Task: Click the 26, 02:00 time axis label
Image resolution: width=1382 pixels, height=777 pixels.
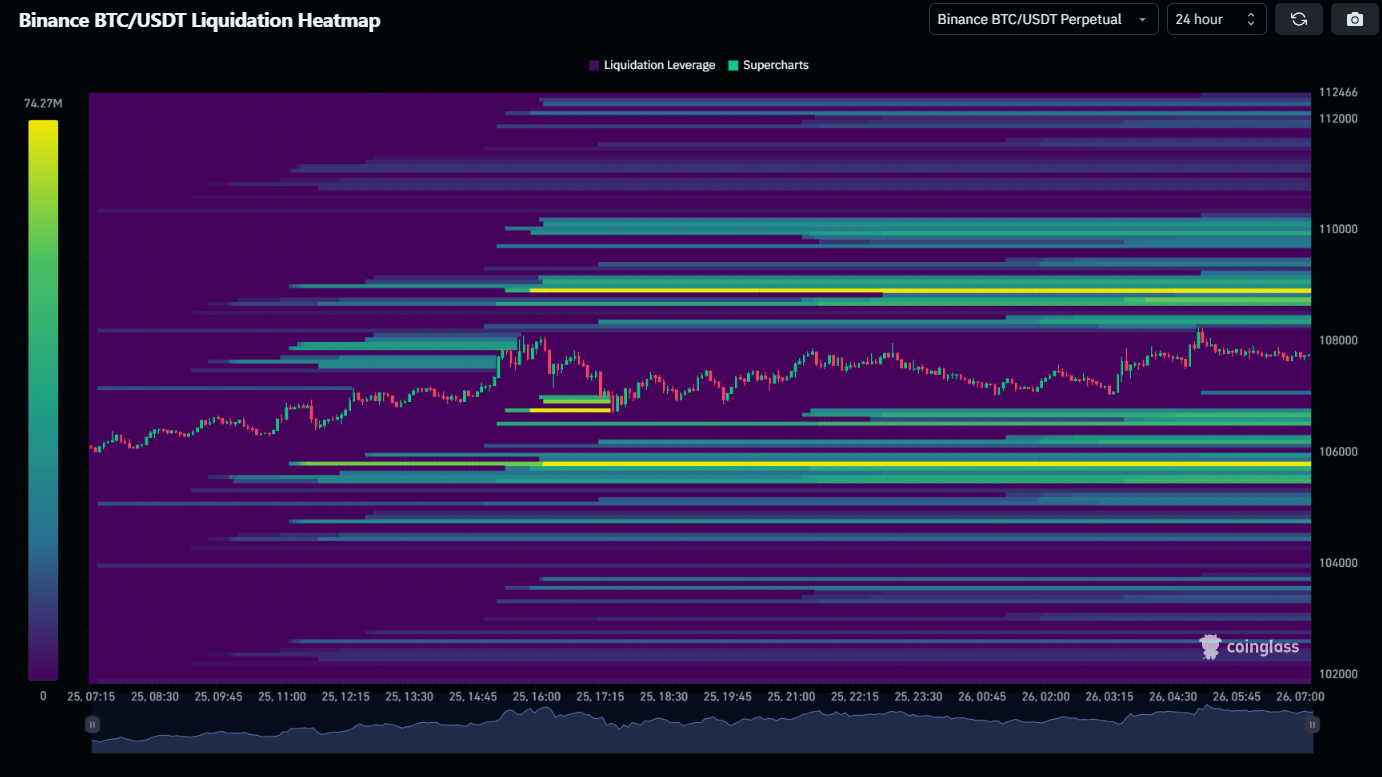Action: coord(1047,696)
